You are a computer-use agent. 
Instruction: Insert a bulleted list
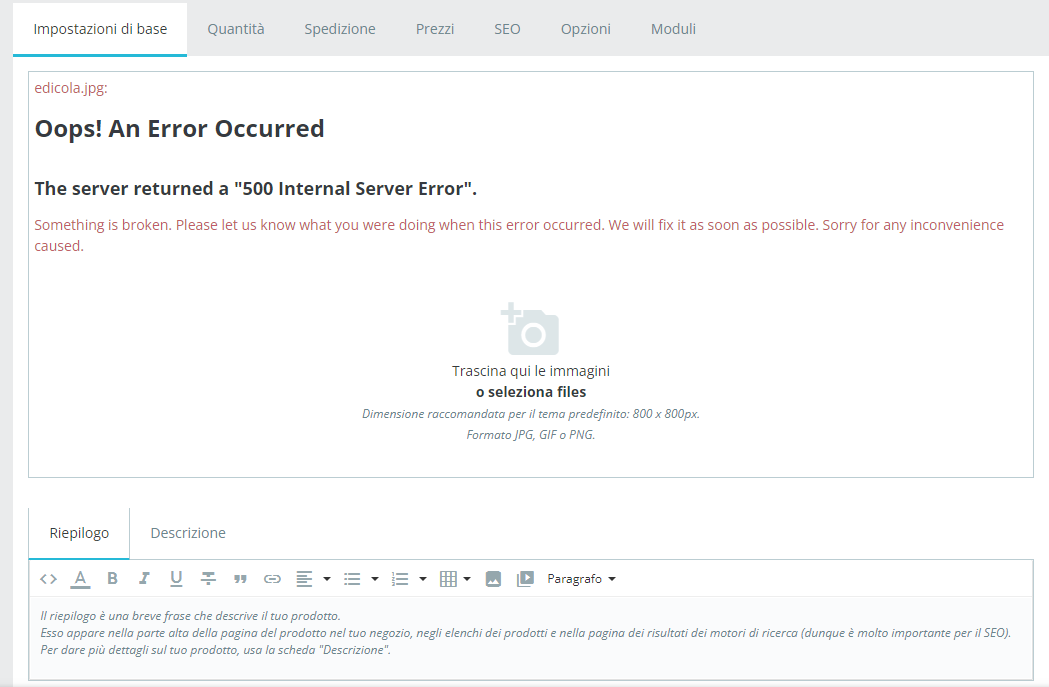click(352, 579)
